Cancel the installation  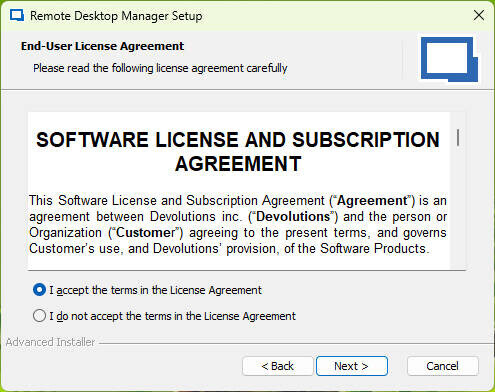(442, 366)
